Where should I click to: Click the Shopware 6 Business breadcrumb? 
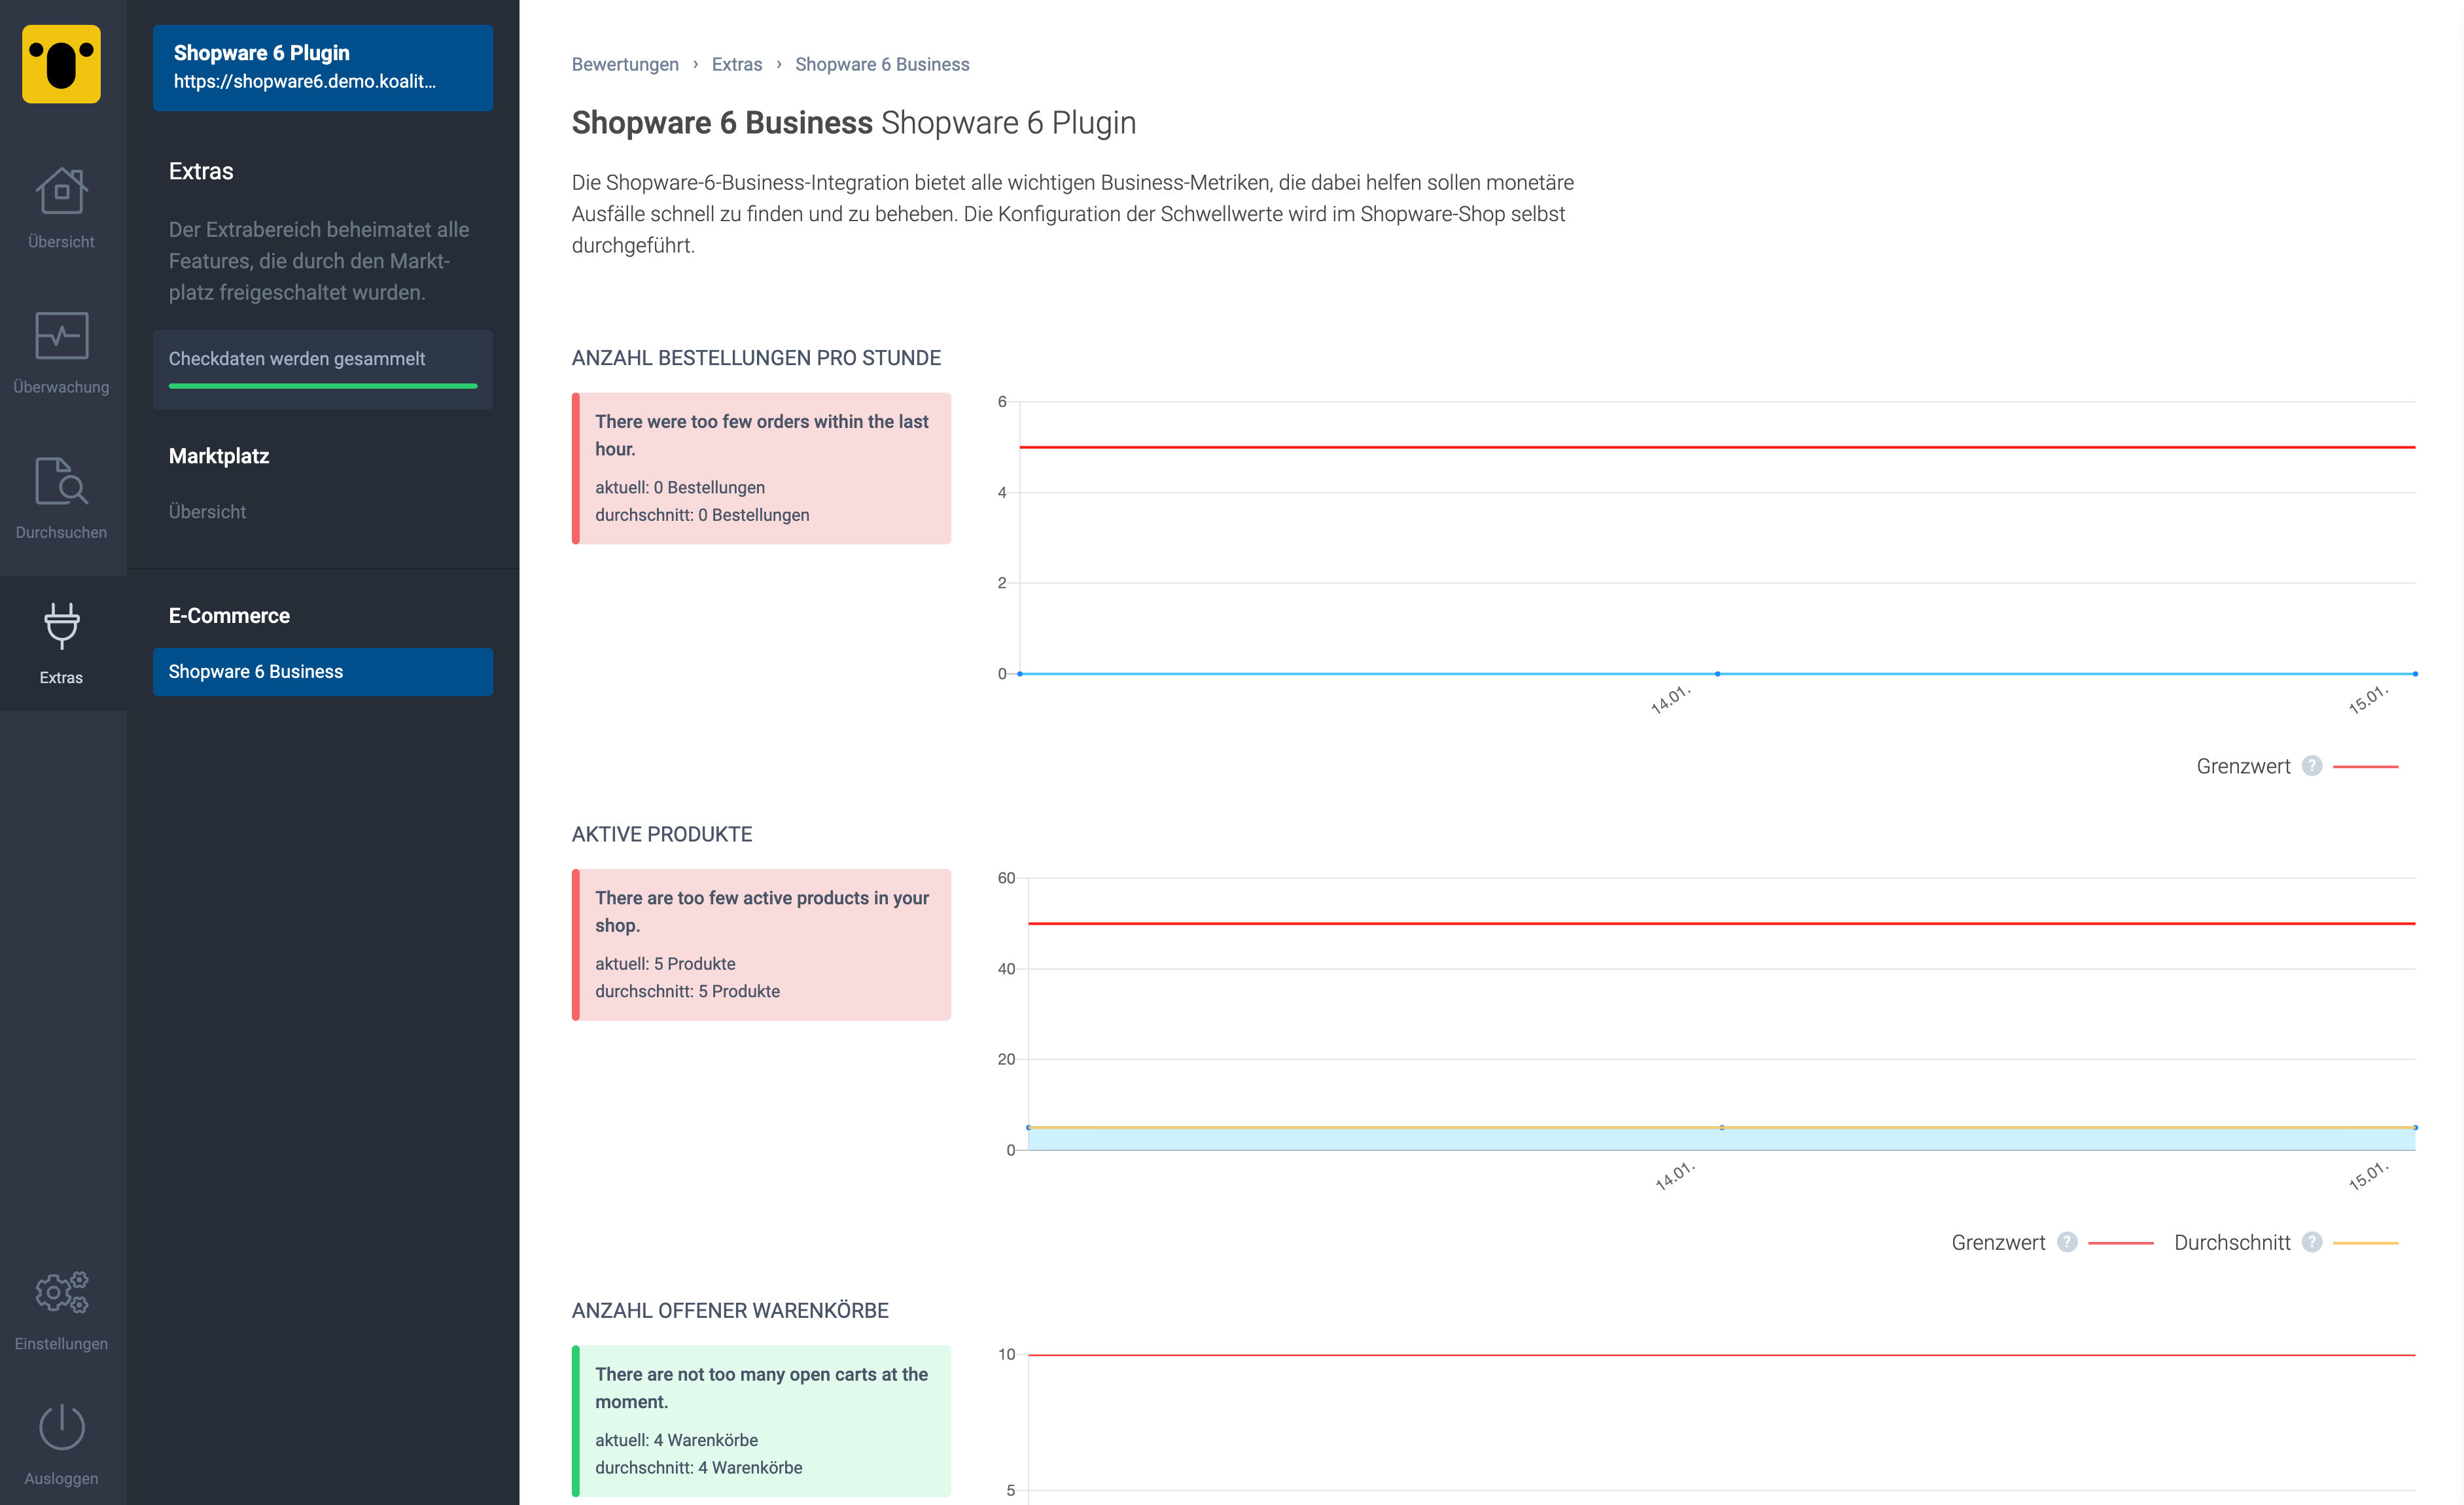pos(882,64)
